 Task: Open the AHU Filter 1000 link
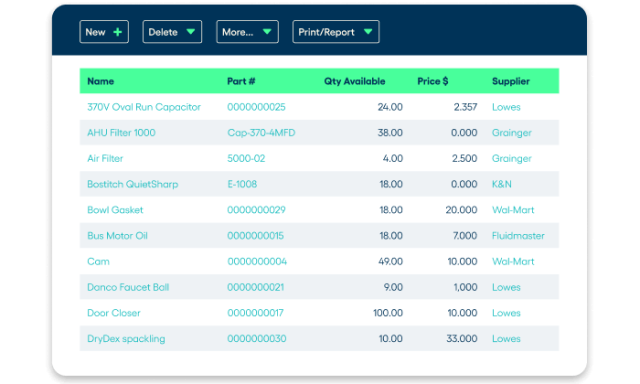(x=121, y=133)
